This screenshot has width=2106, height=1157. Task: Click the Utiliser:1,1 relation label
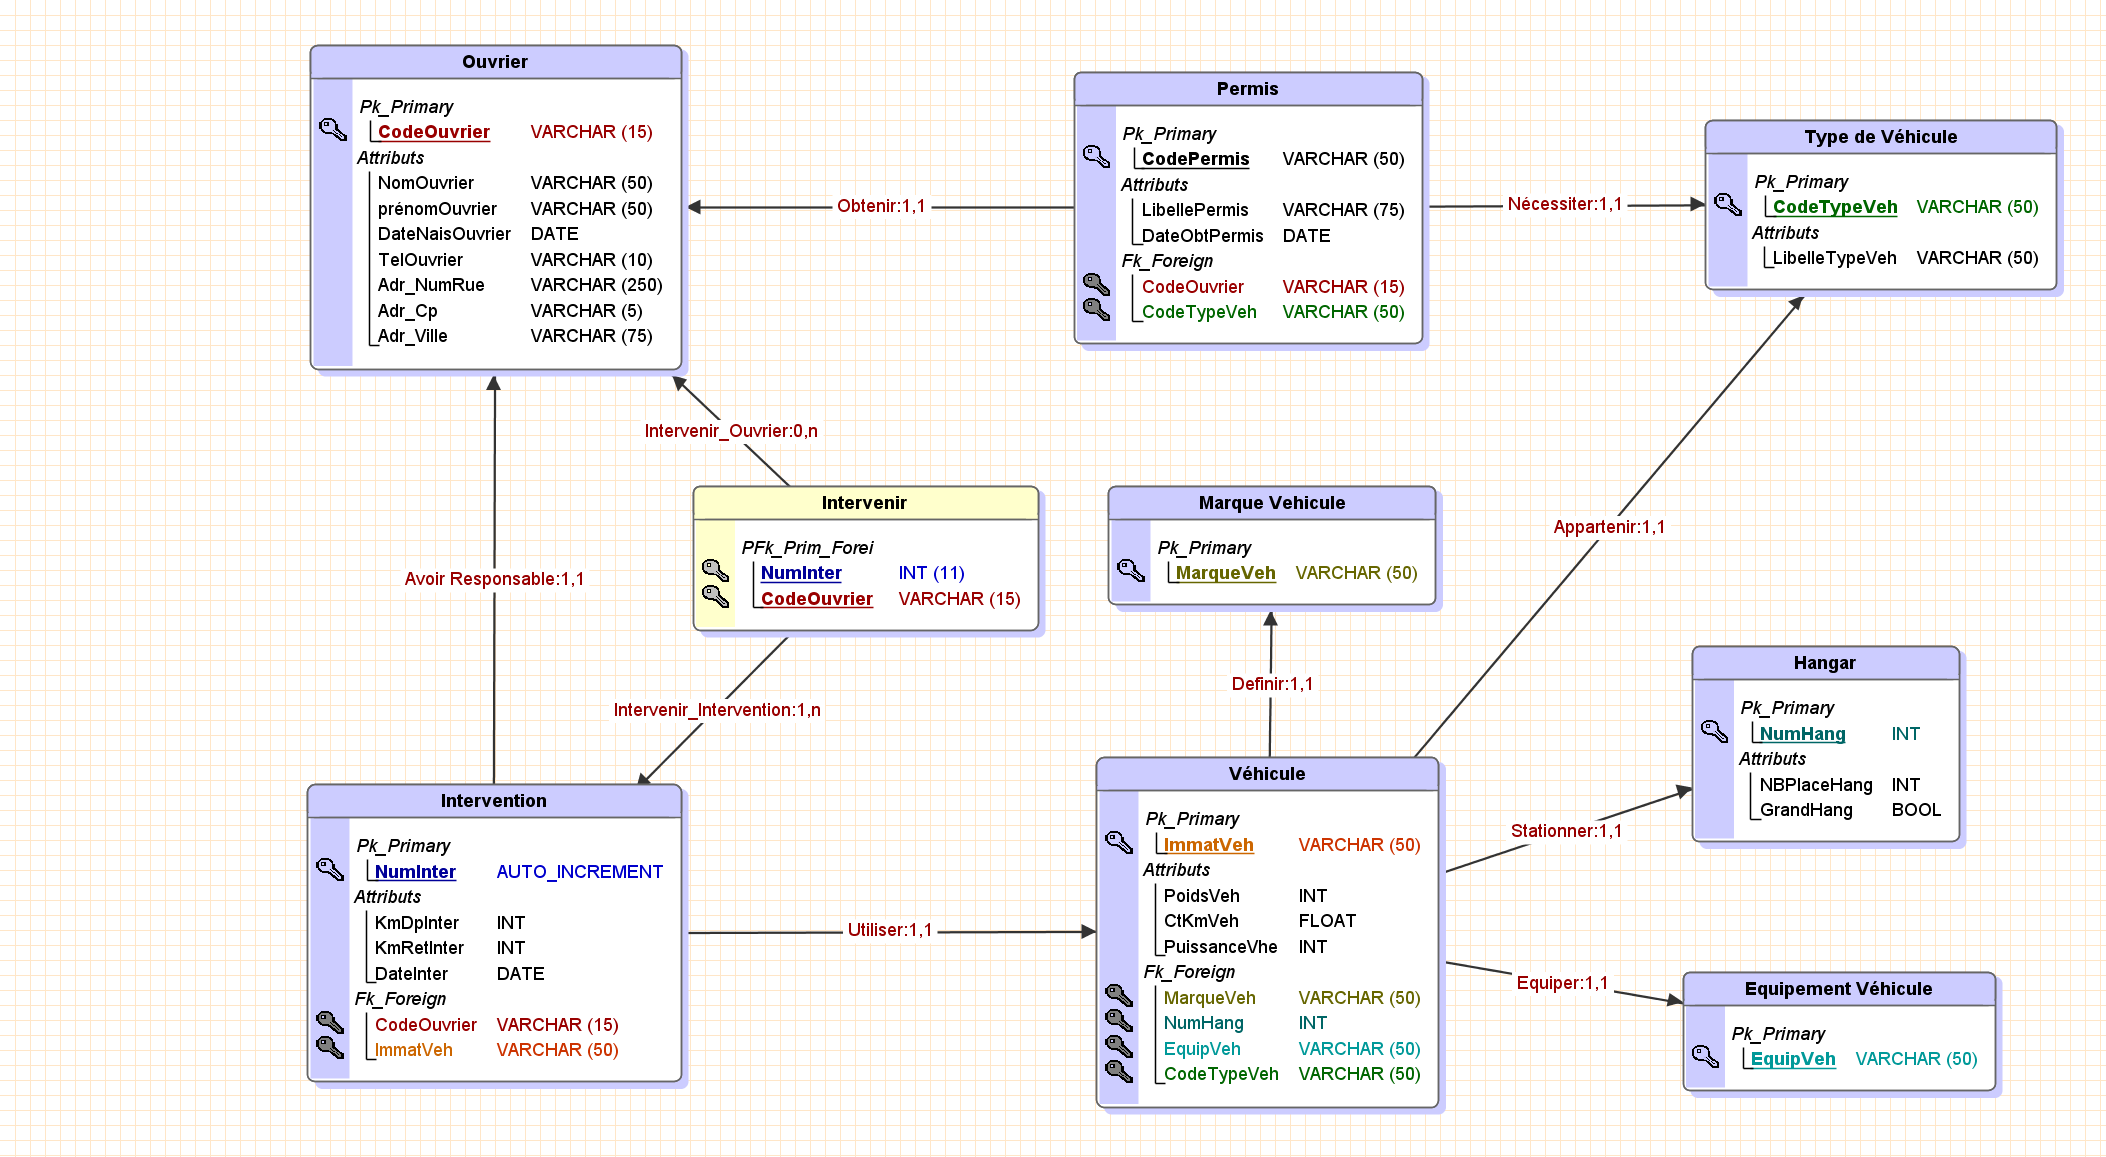coord(890,930)
